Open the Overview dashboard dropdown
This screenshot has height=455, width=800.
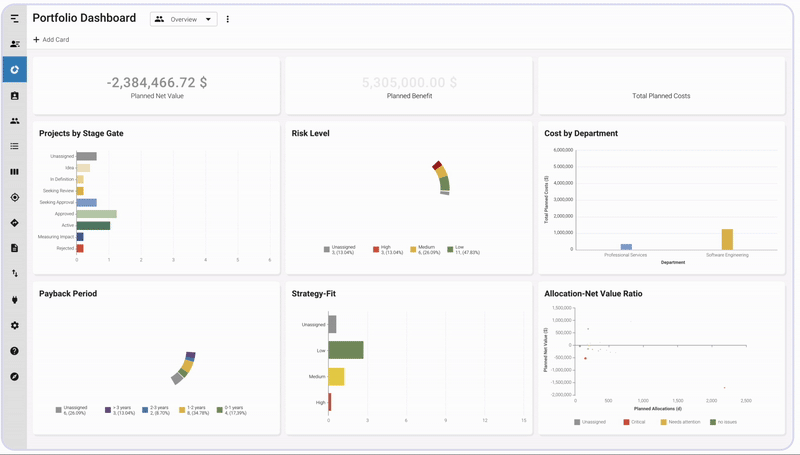coord(183,19)
